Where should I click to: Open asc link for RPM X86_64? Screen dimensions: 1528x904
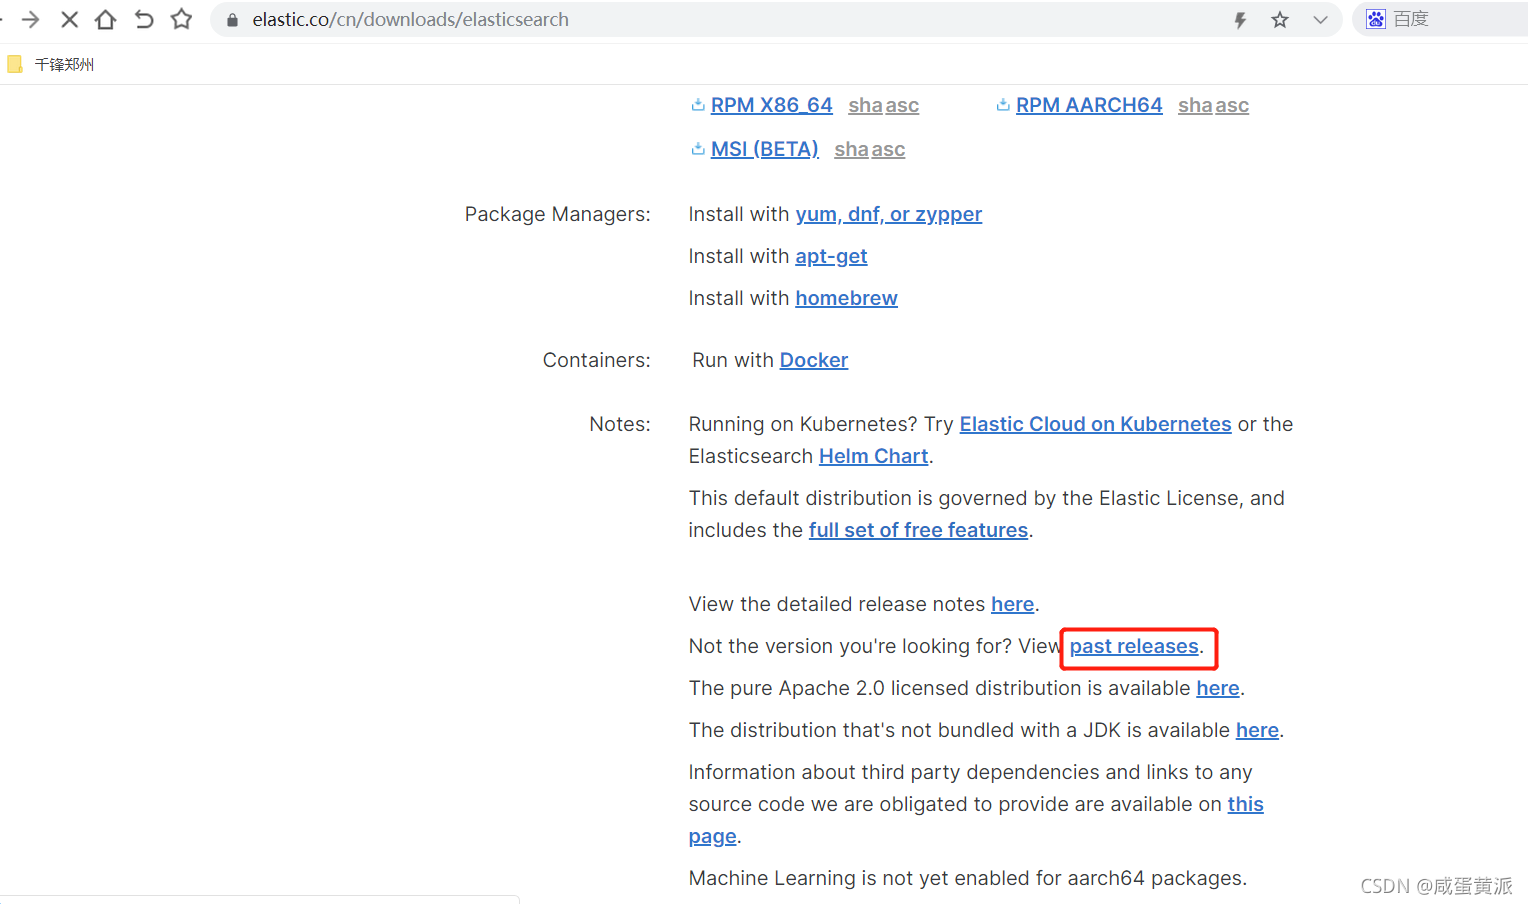click(902, 105)
